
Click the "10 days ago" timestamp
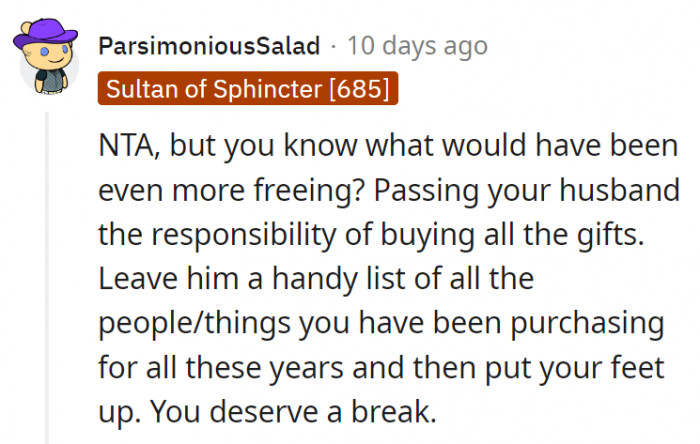click(417, 46)
